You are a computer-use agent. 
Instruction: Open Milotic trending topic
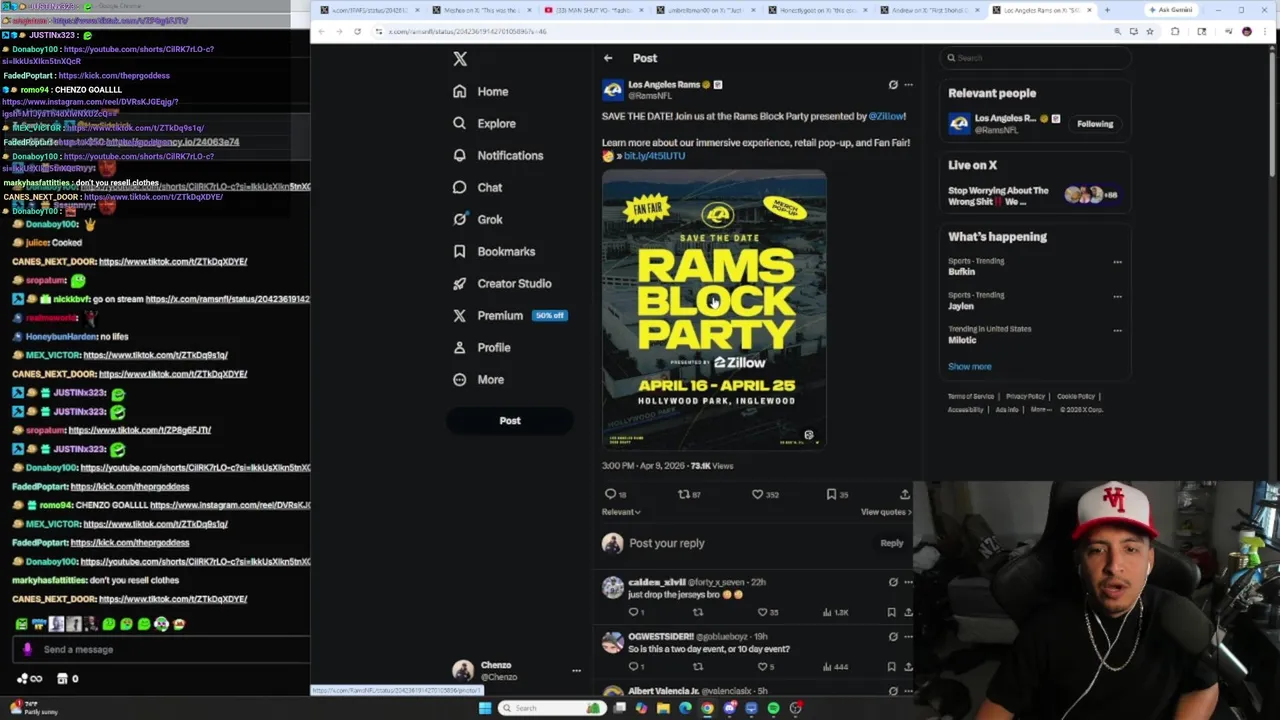962,340
